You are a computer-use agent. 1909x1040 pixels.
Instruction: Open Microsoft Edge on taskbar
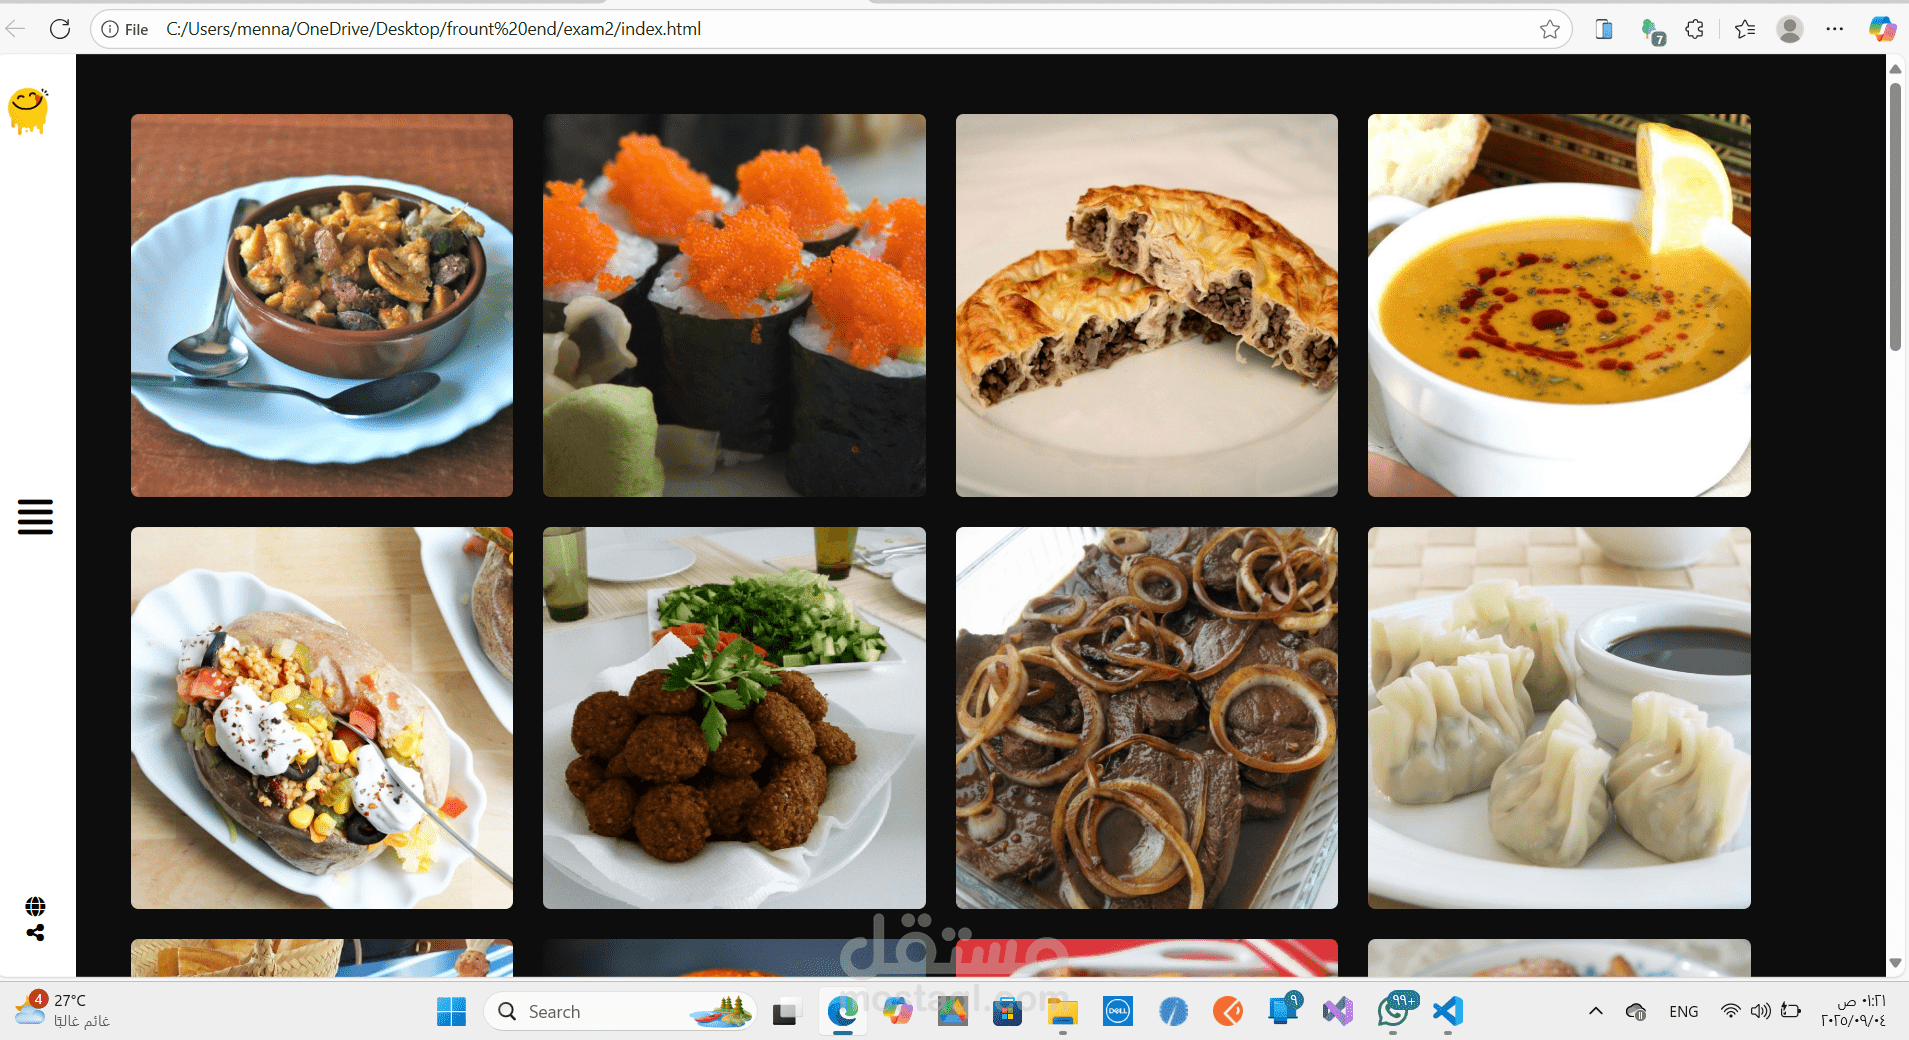(x=843, y=1012)
